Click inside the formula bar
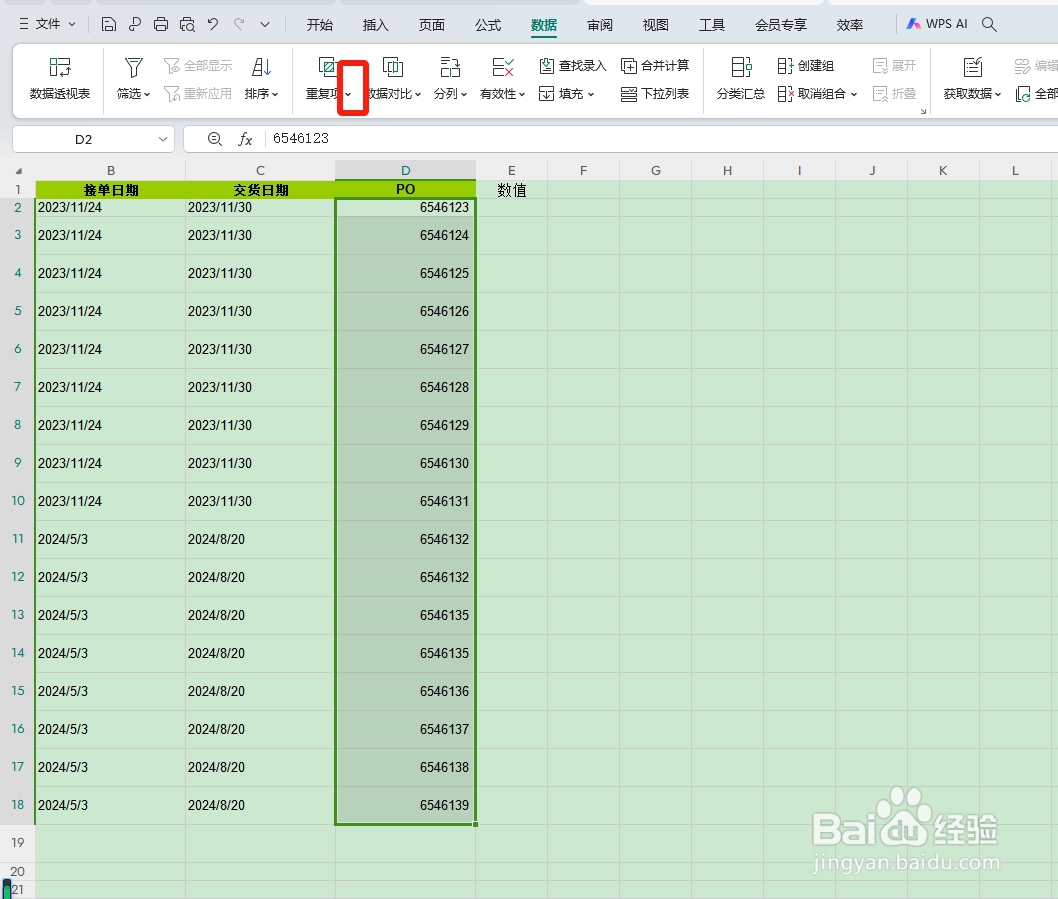The image size is (1058, 899). point(400,139)
